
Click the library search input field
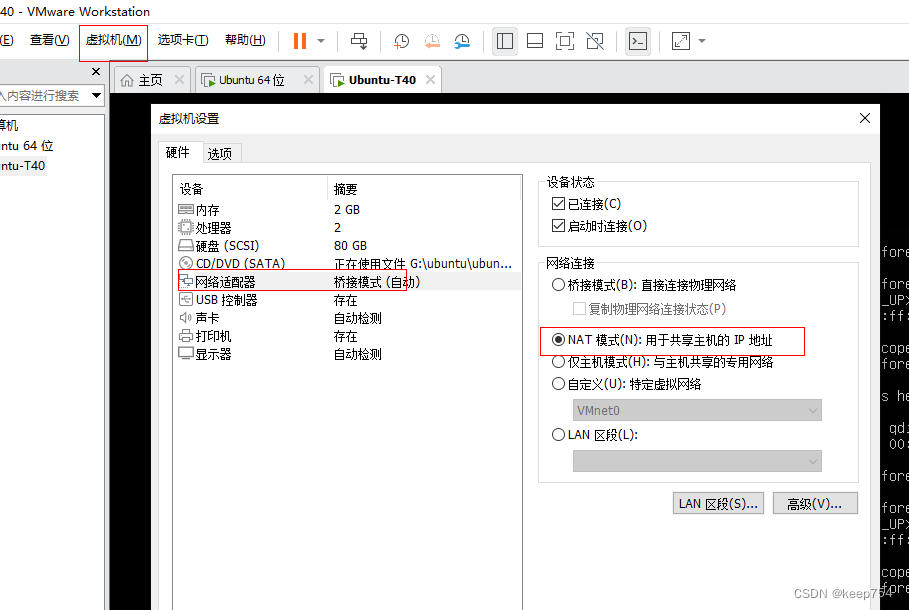tap(43, 95)
